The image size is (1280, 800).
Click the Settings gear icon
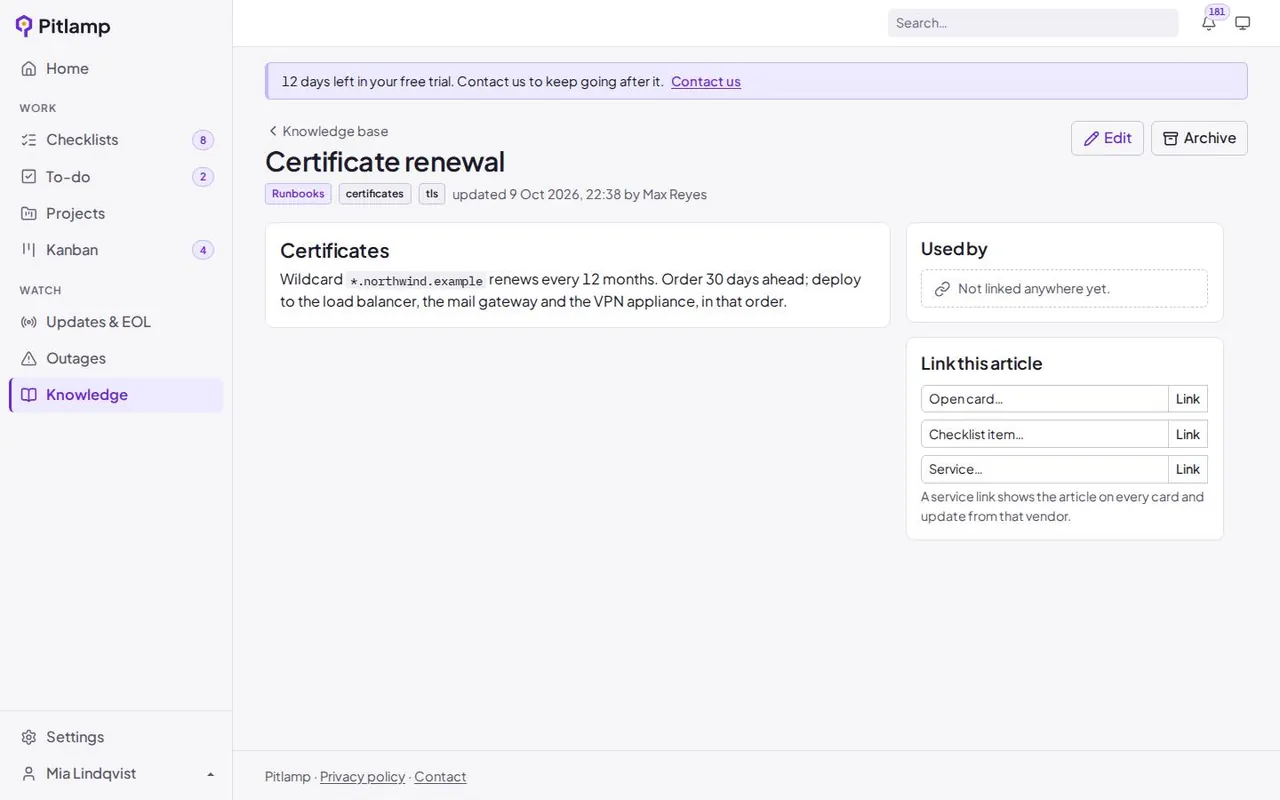pos(29,737)
